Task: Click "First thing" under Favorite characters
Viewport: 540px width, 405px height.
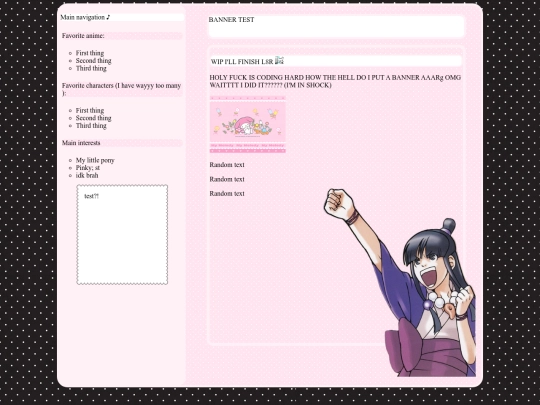Action: [x=90, y=111]
